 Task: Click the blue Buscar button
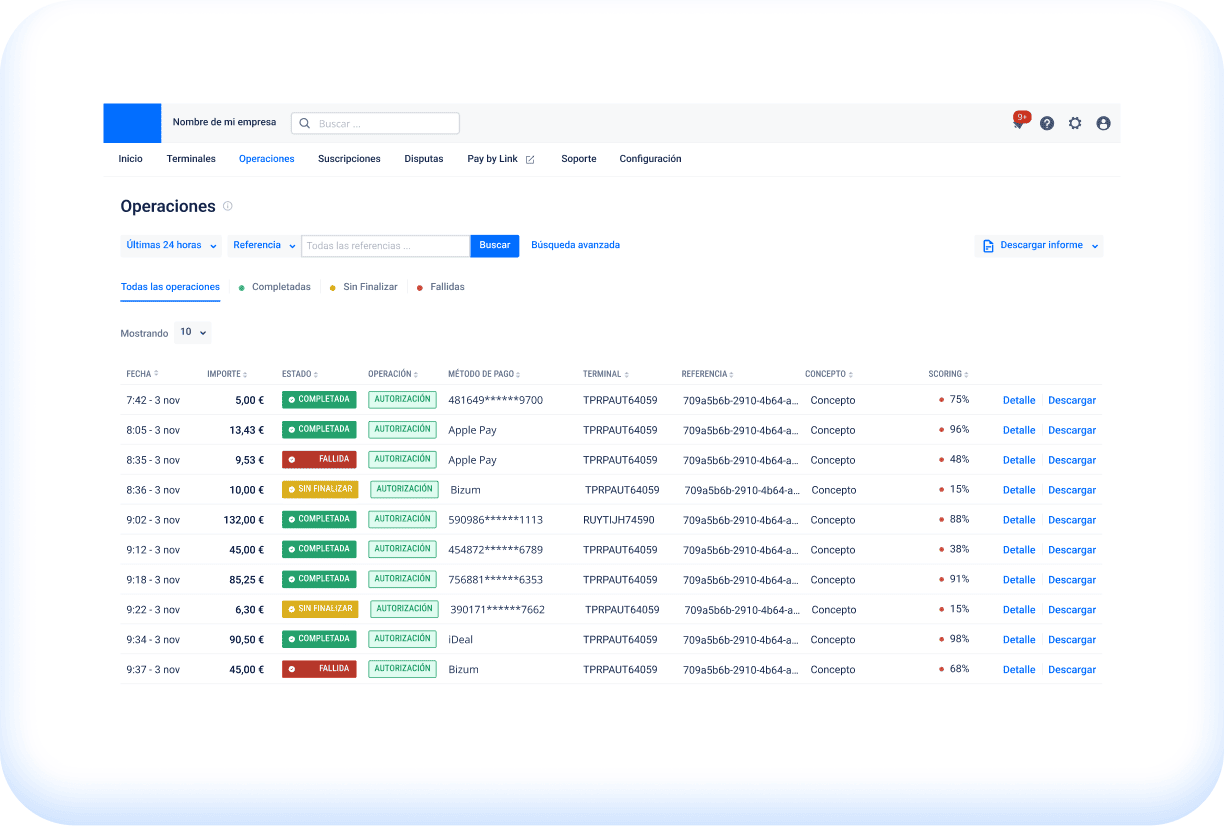495,245
